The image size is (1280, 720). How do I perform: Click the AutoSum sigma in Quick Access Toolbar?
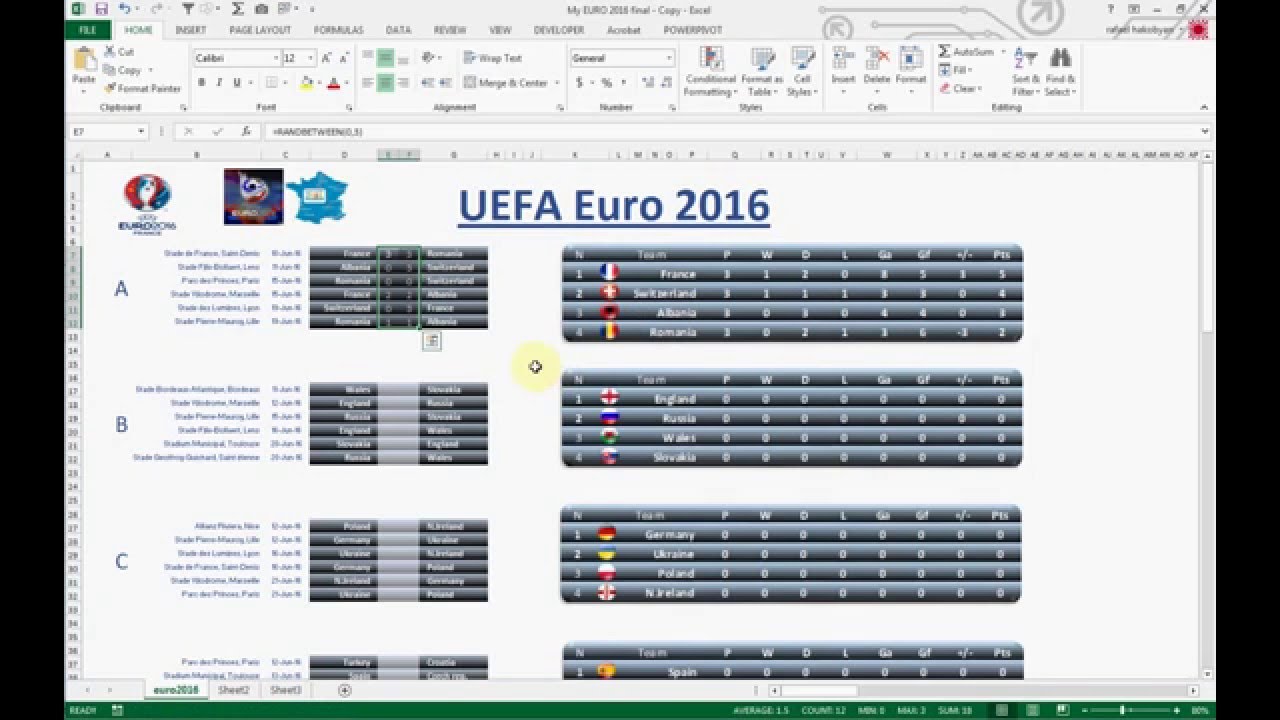pos(238,9)
